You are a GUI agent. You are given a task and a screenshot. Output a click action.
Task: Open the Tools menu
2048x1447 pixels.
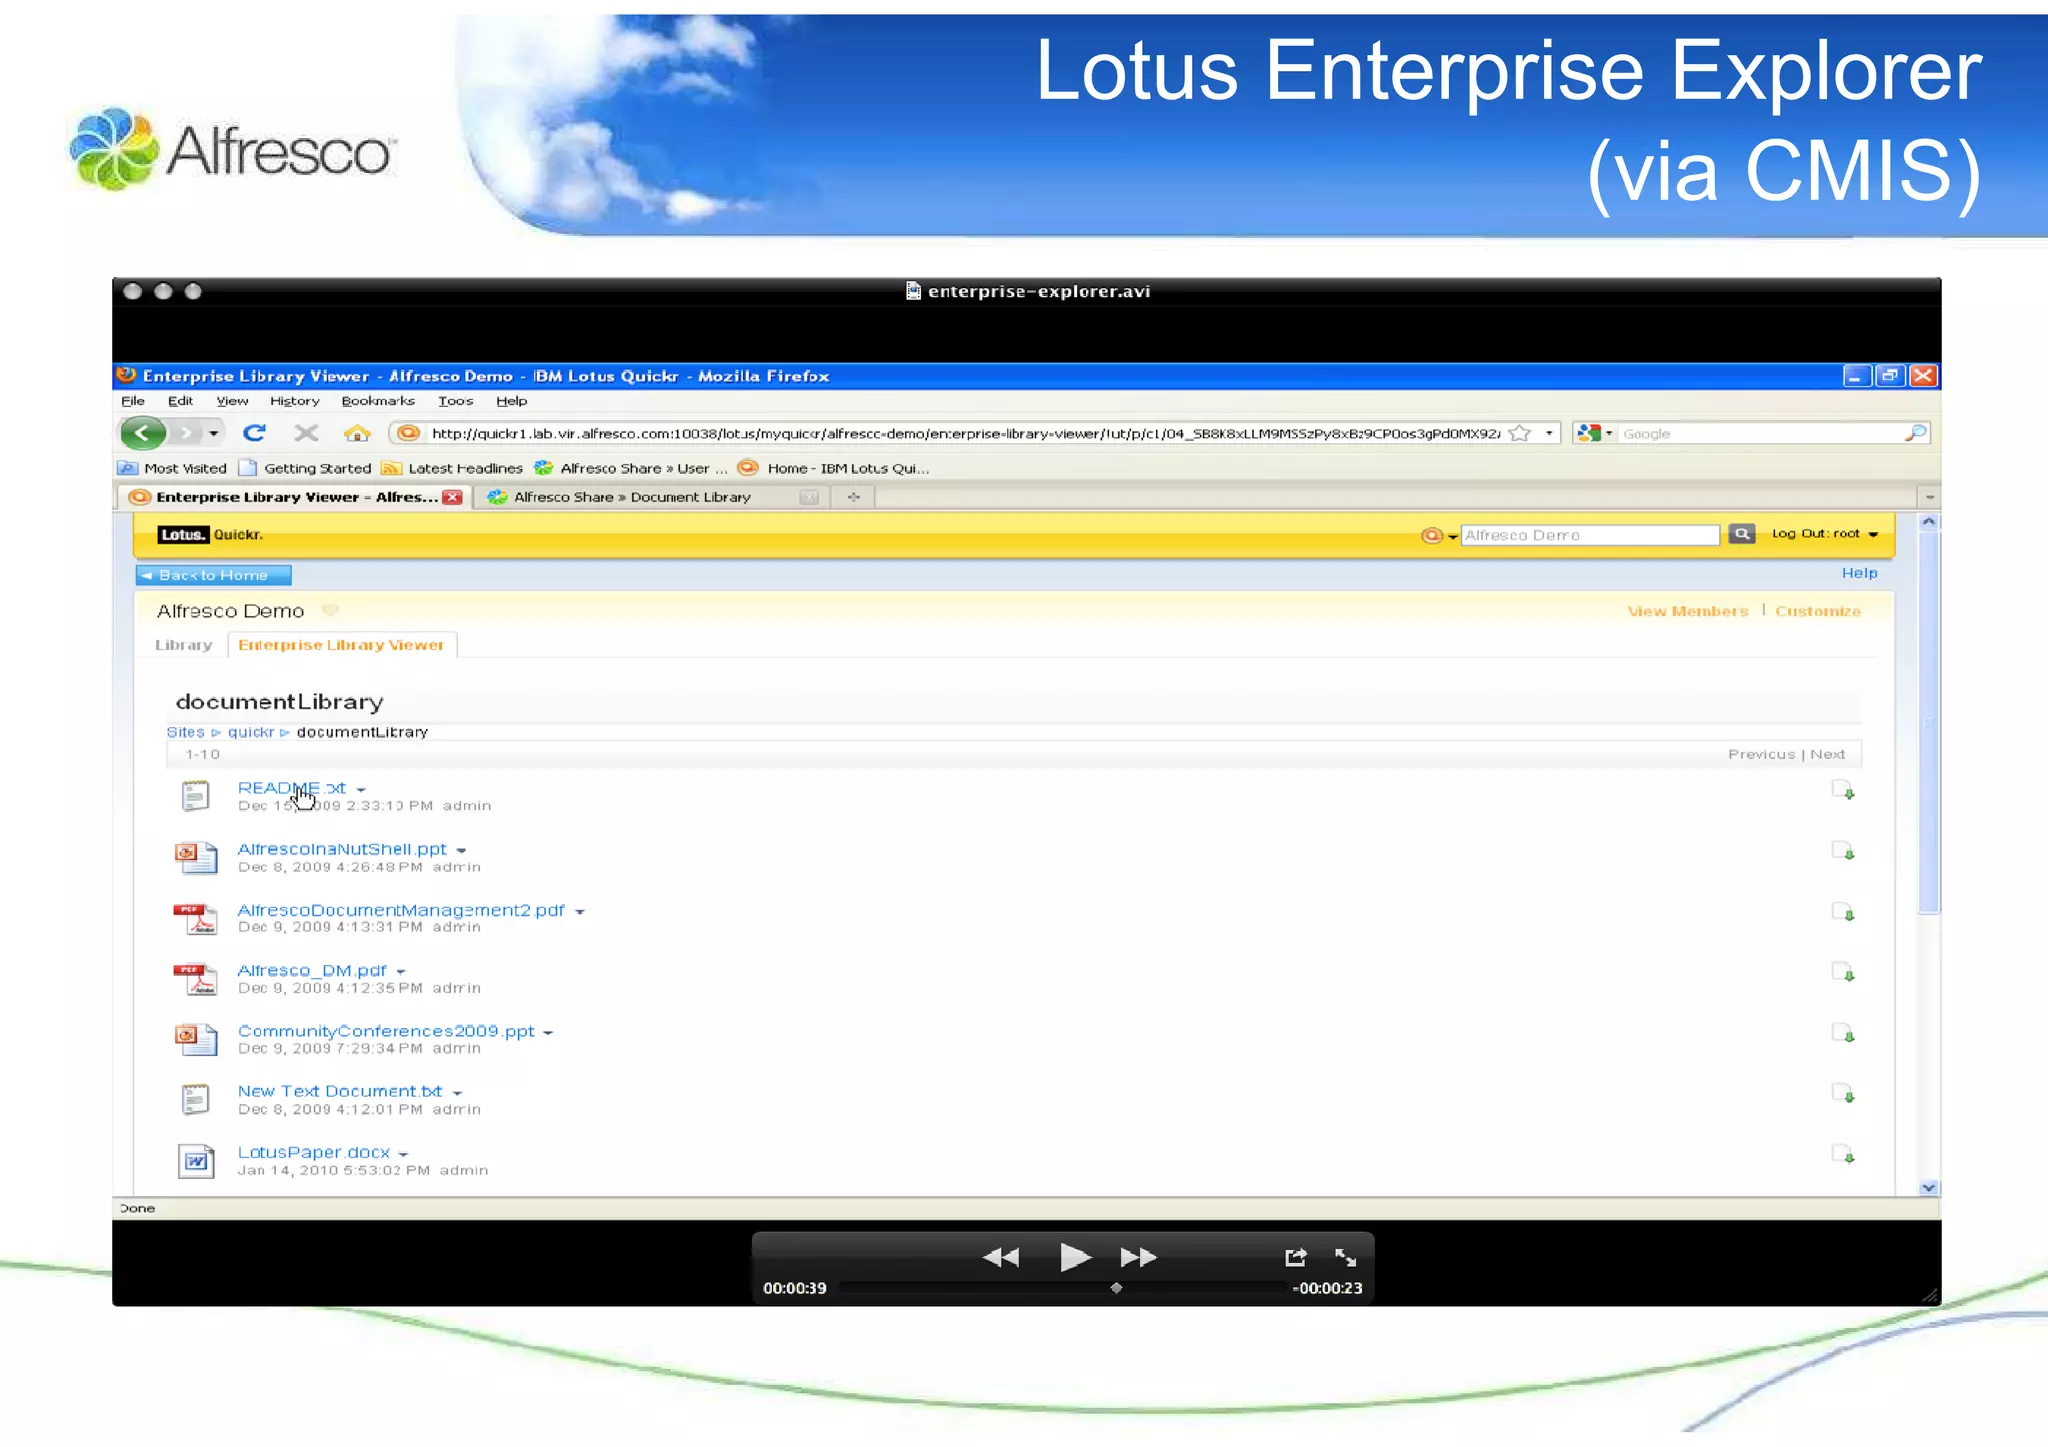coord(455,401)
